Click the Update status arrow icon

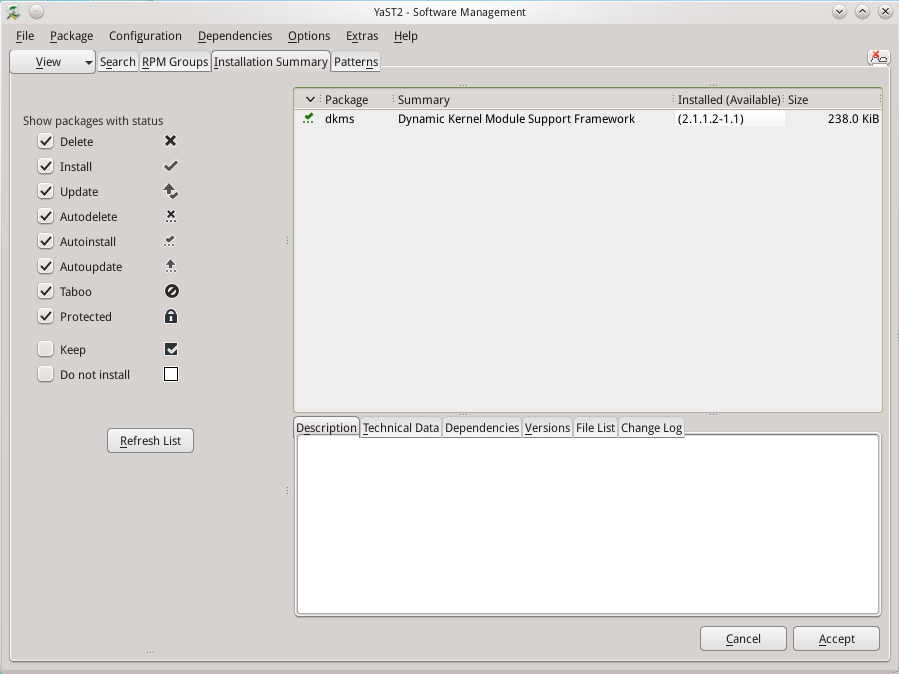170,191
